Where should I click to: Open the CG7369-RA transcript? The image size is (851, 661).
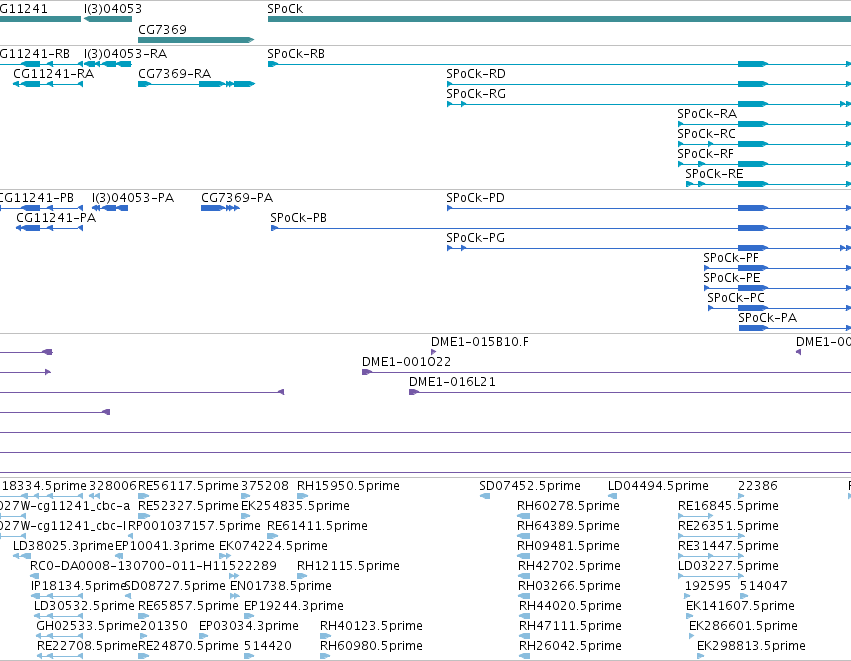coord(196,84)
